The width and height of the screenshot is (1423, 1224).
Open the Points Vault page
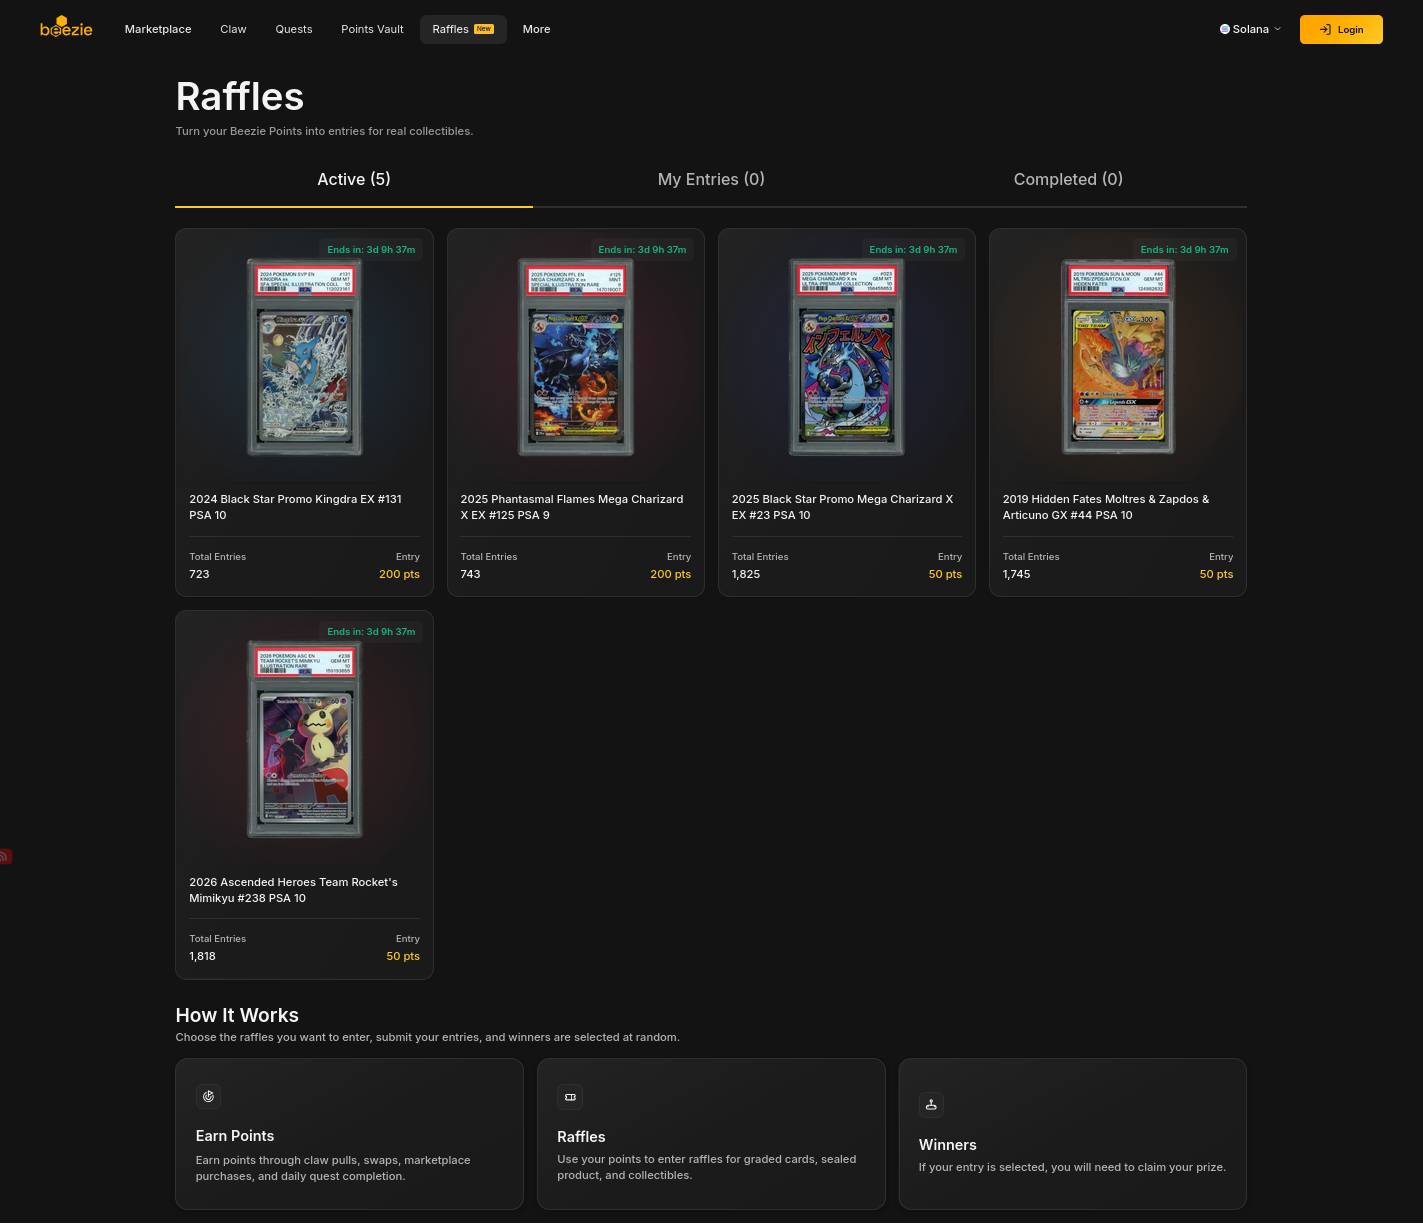[372, 29]
